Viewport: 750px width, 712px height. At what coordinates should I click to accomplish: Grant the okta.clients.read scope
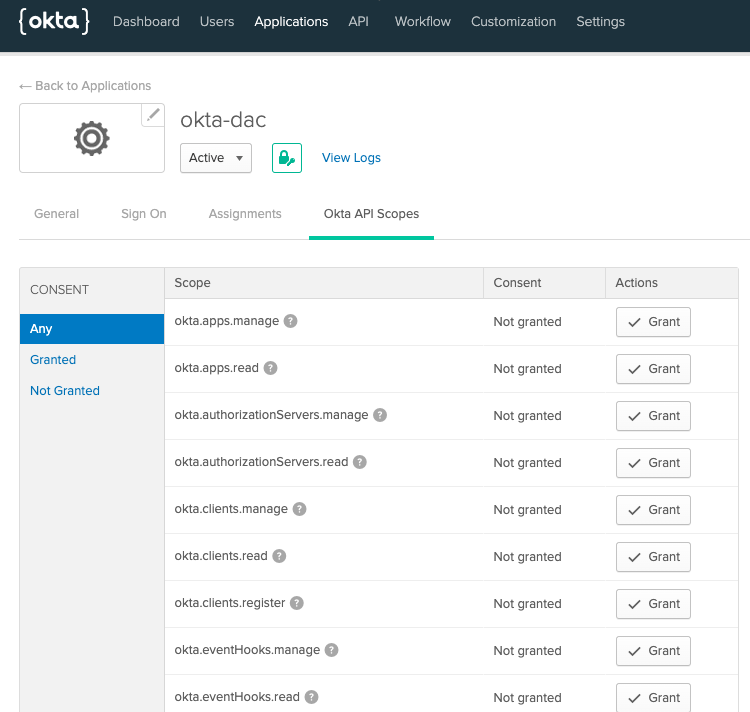click(x=653, y=557)
